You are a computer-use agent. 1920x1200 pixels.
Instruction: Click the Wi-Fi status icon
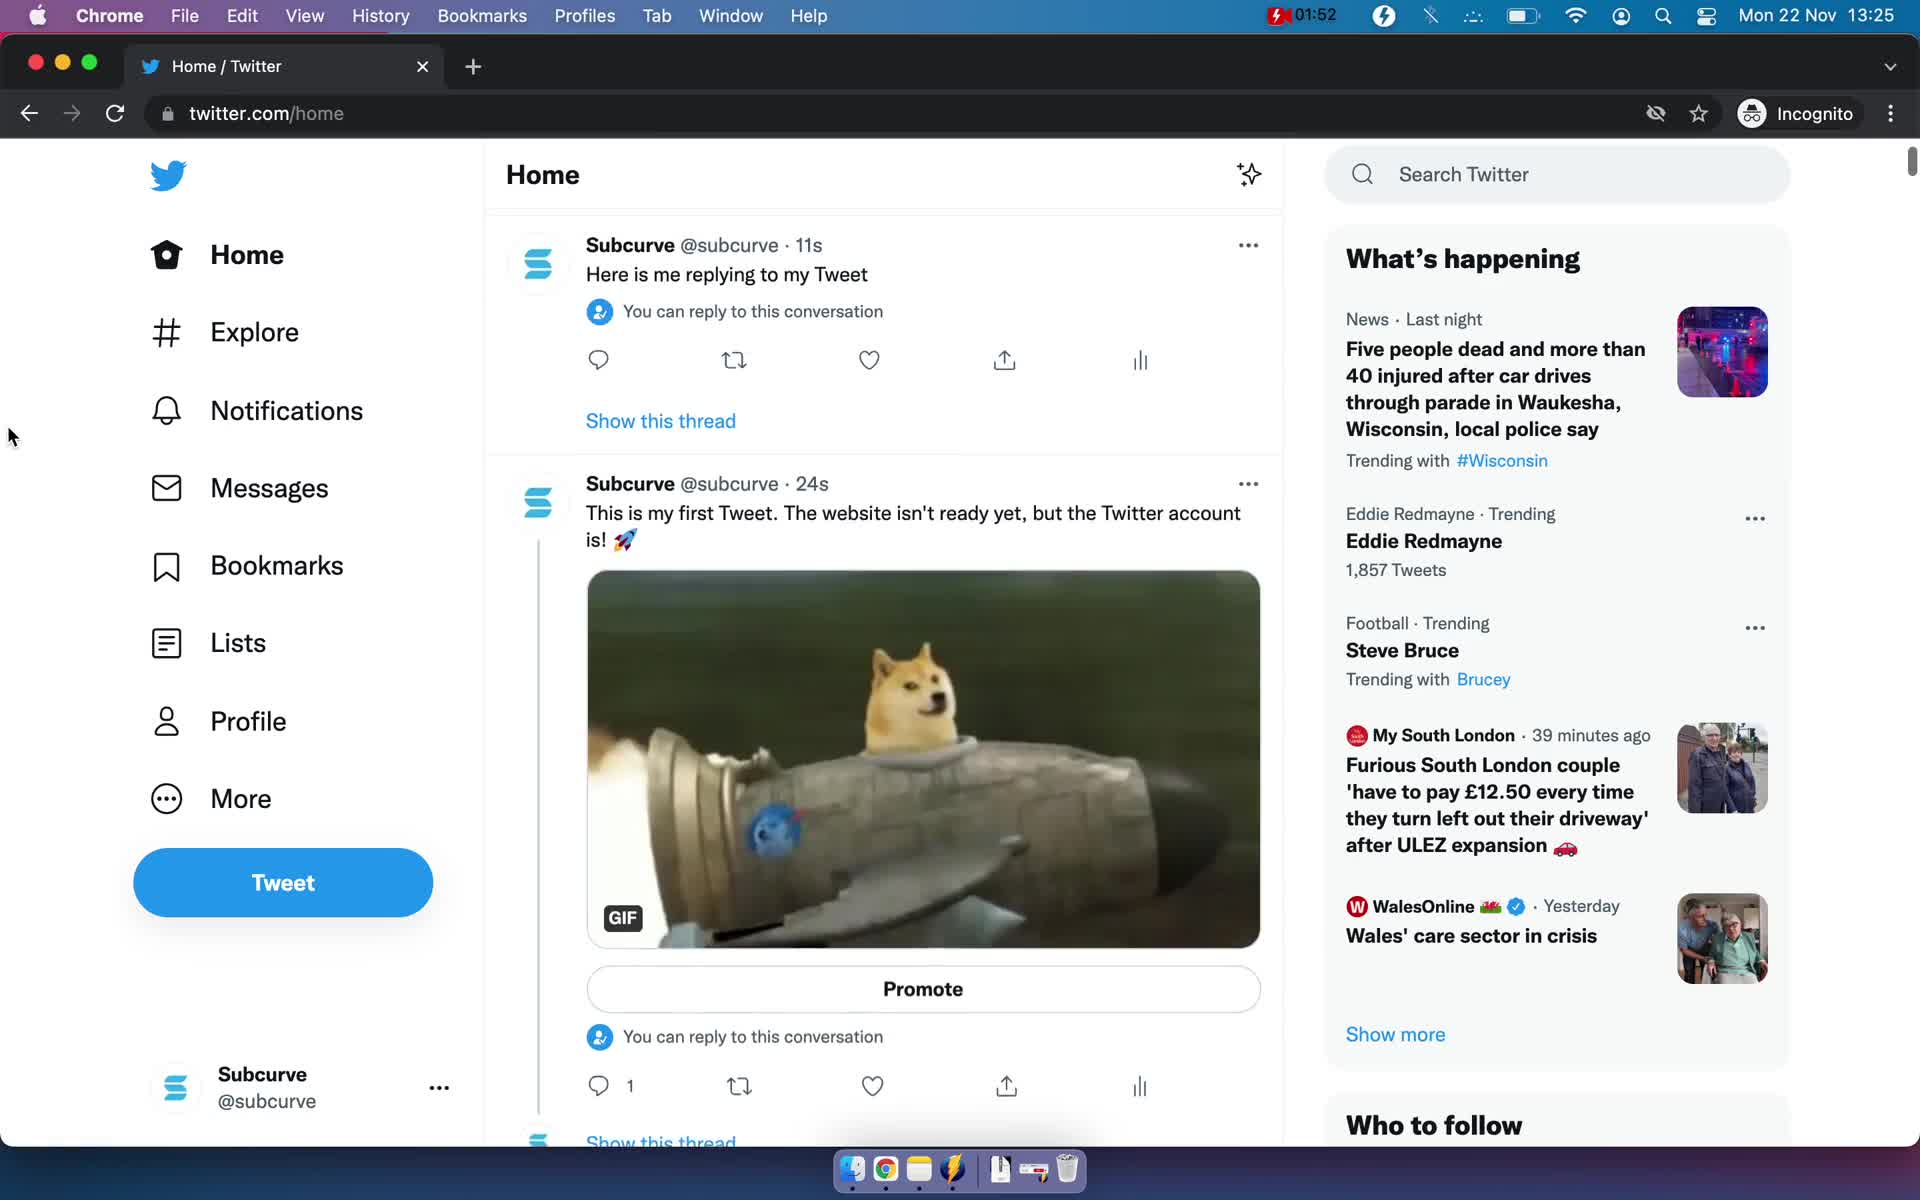(x=1575, y=16)
